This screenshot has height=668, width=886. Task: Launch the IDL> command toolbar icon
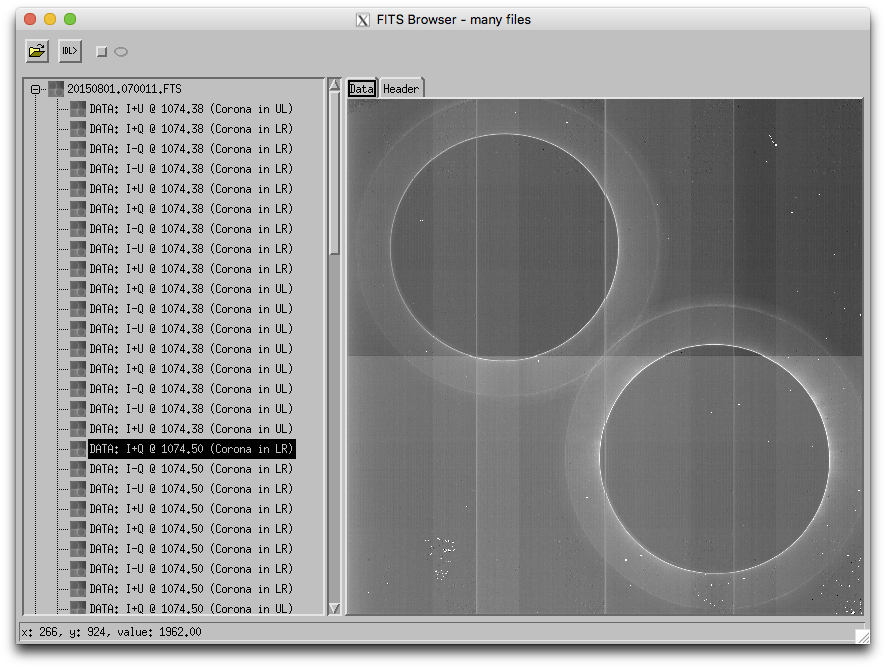pyautogui.click(x=69, y=51)
